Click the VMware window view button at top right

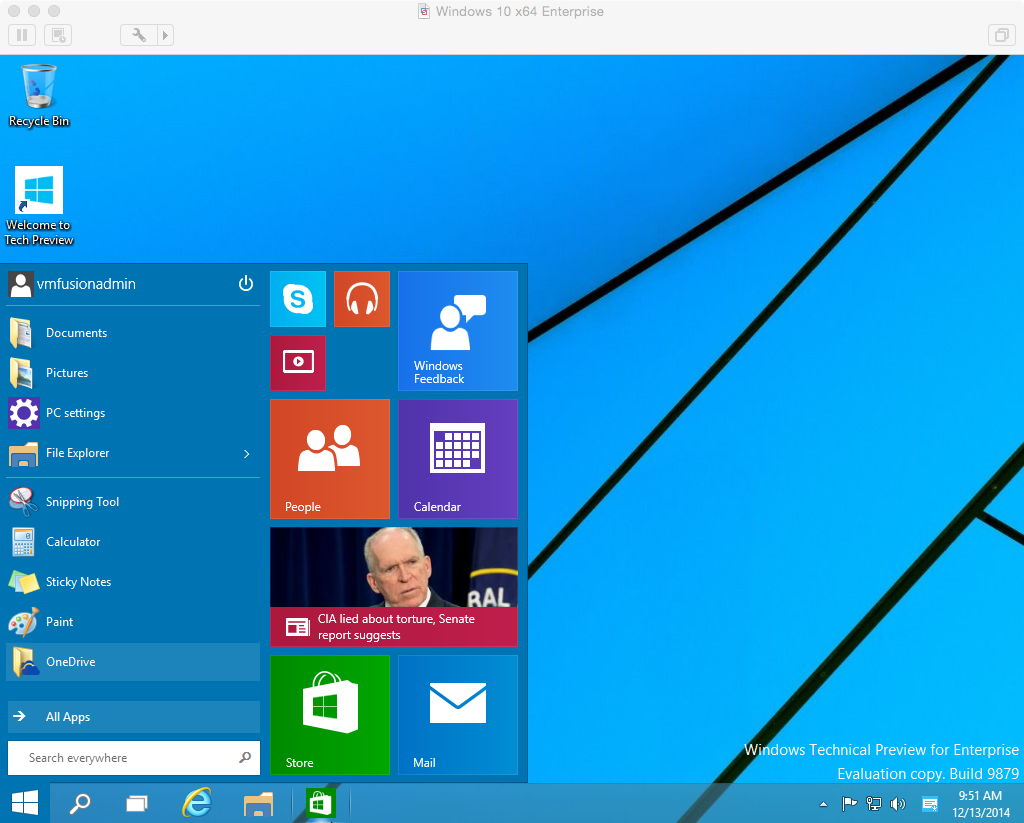tap(1001, 35)
